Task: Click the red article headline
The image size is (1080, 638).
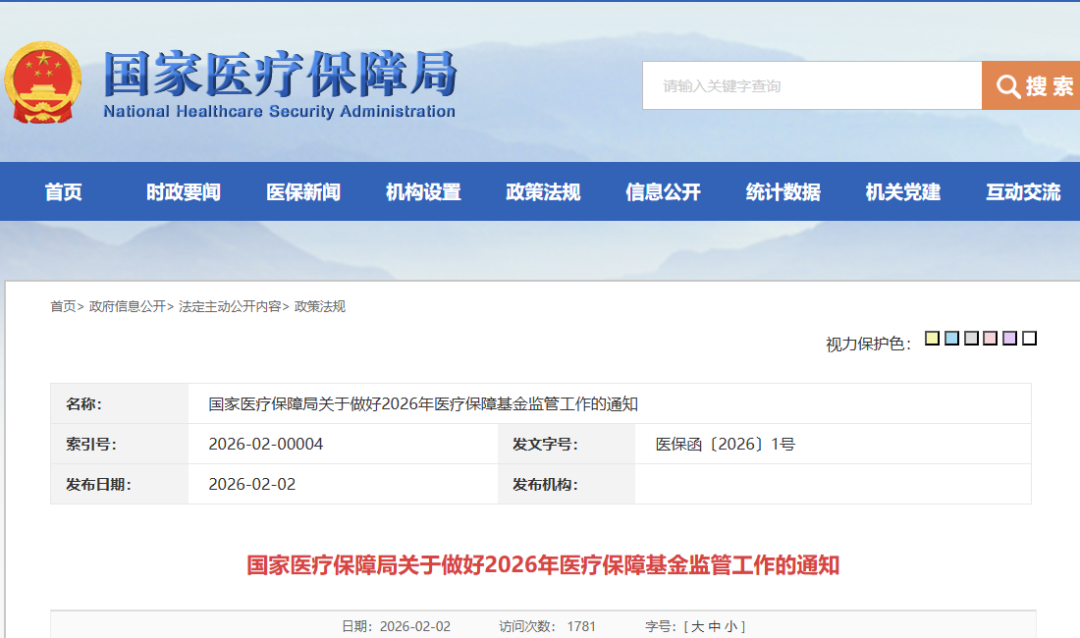Action: pyautogui.click(x=543, y=566)
